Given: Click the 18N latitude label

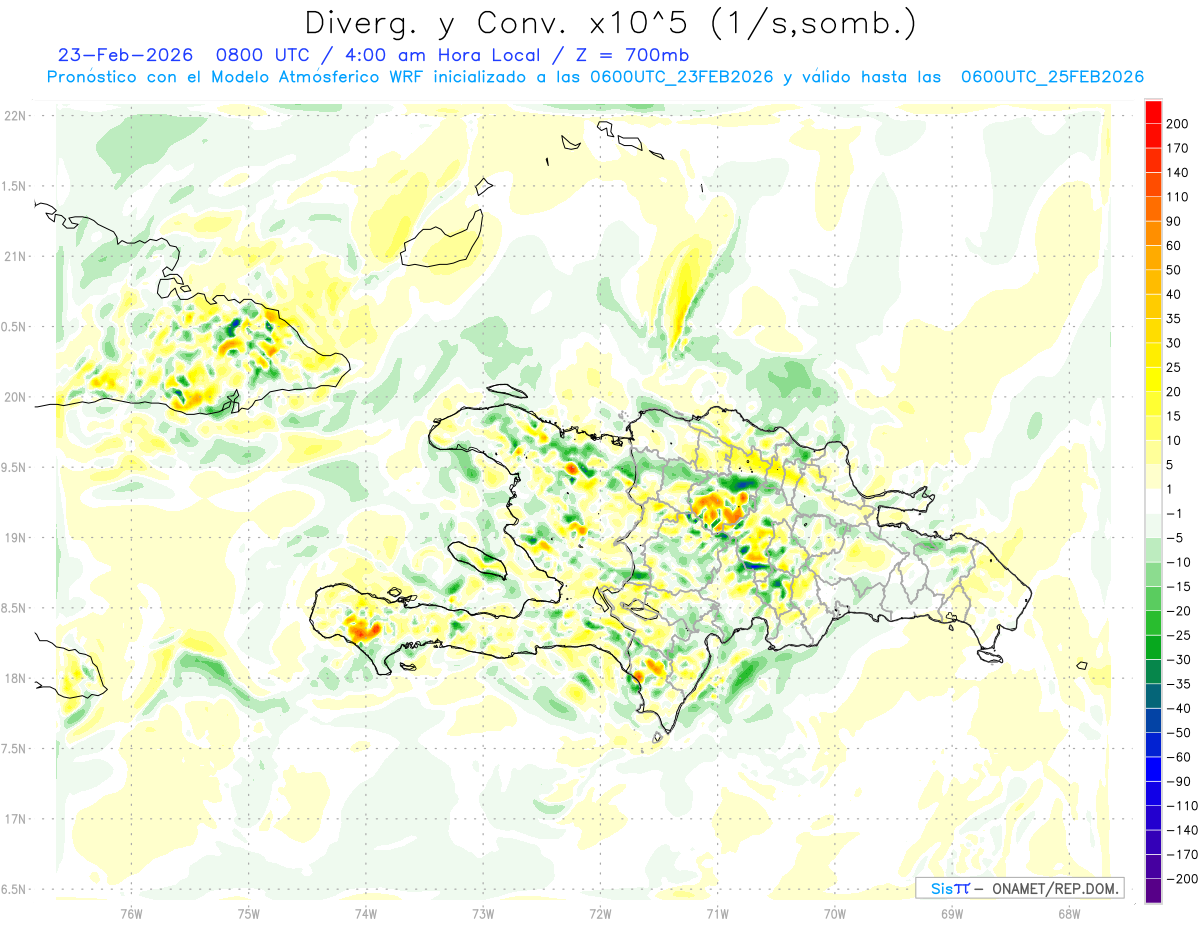Looking at the screenshot, I should tap(14, 678).
